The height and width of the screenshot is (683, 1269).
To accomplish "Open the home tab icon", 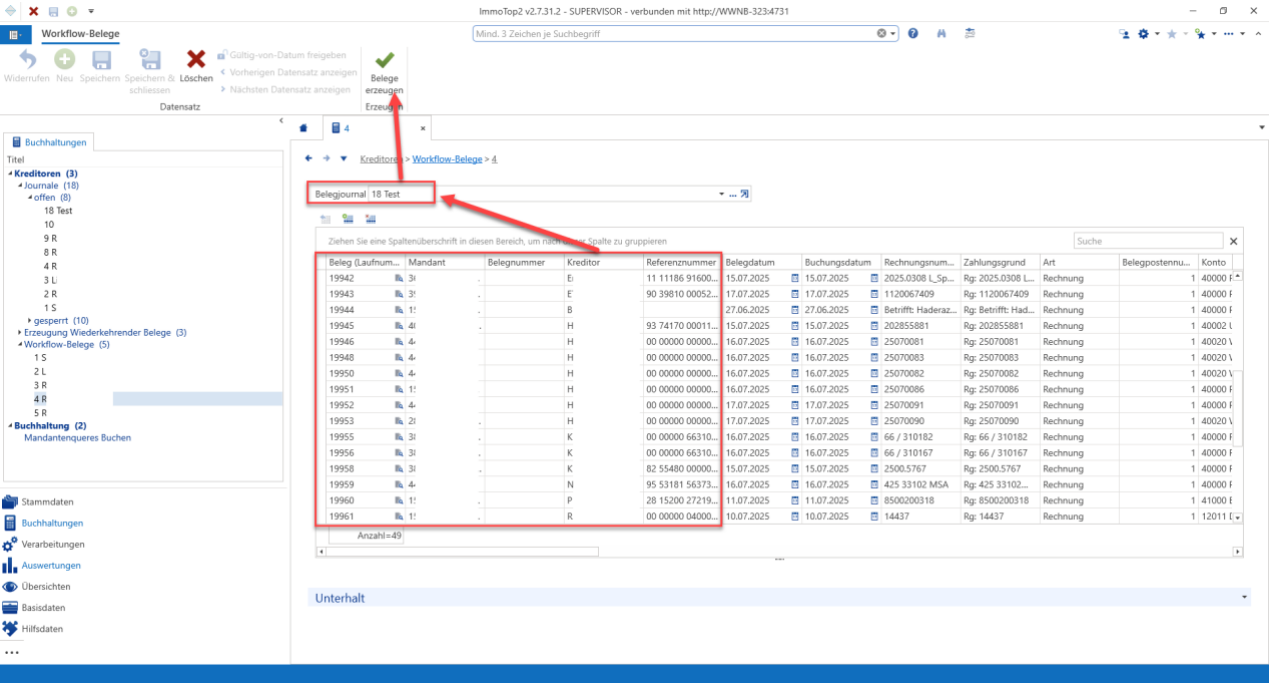I will (304, 128).
